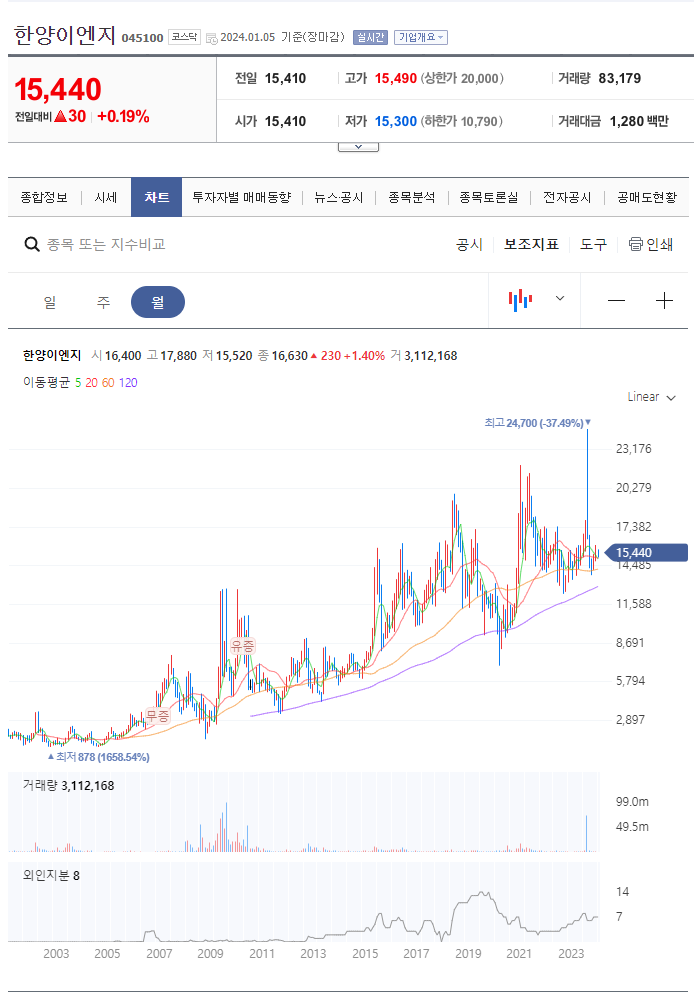Image resolution: width=694 pixels, height=996 pixels.
Task: Click the 공시 chart option
Action: pos(469,245)
